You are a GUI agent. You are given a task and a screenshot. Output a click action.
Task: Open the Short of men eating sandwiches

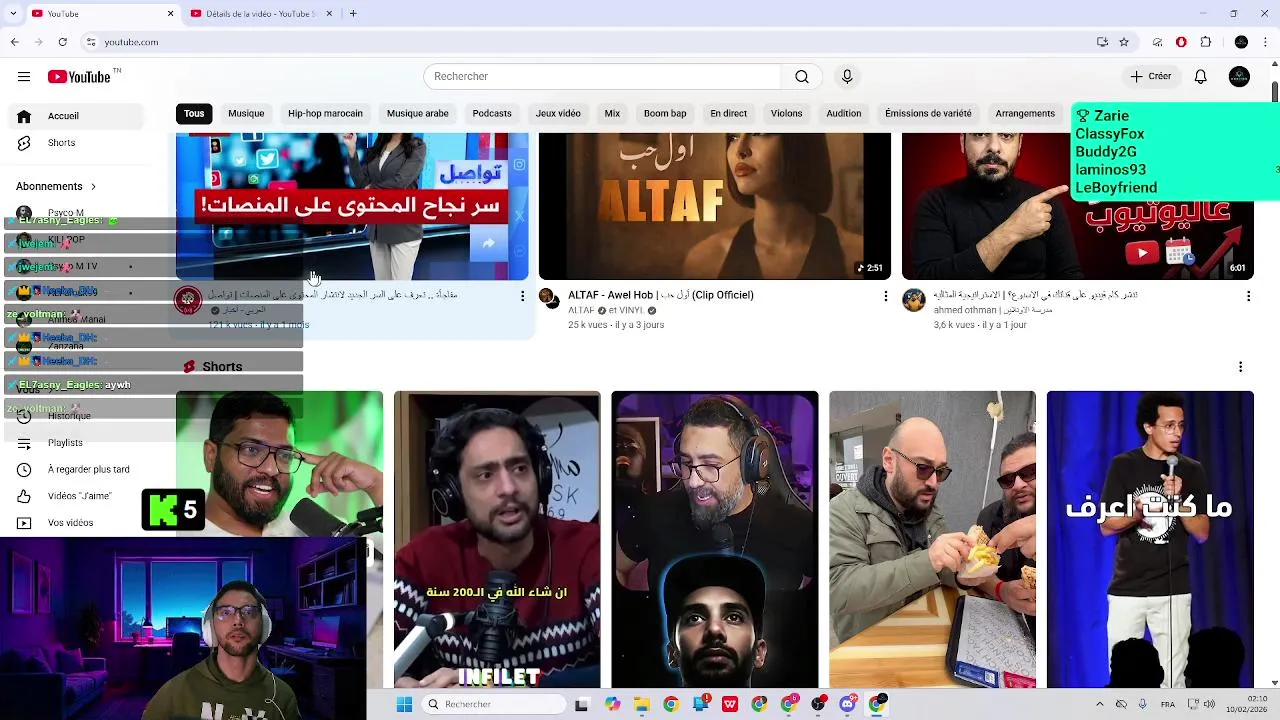click(x=932, y=540)
